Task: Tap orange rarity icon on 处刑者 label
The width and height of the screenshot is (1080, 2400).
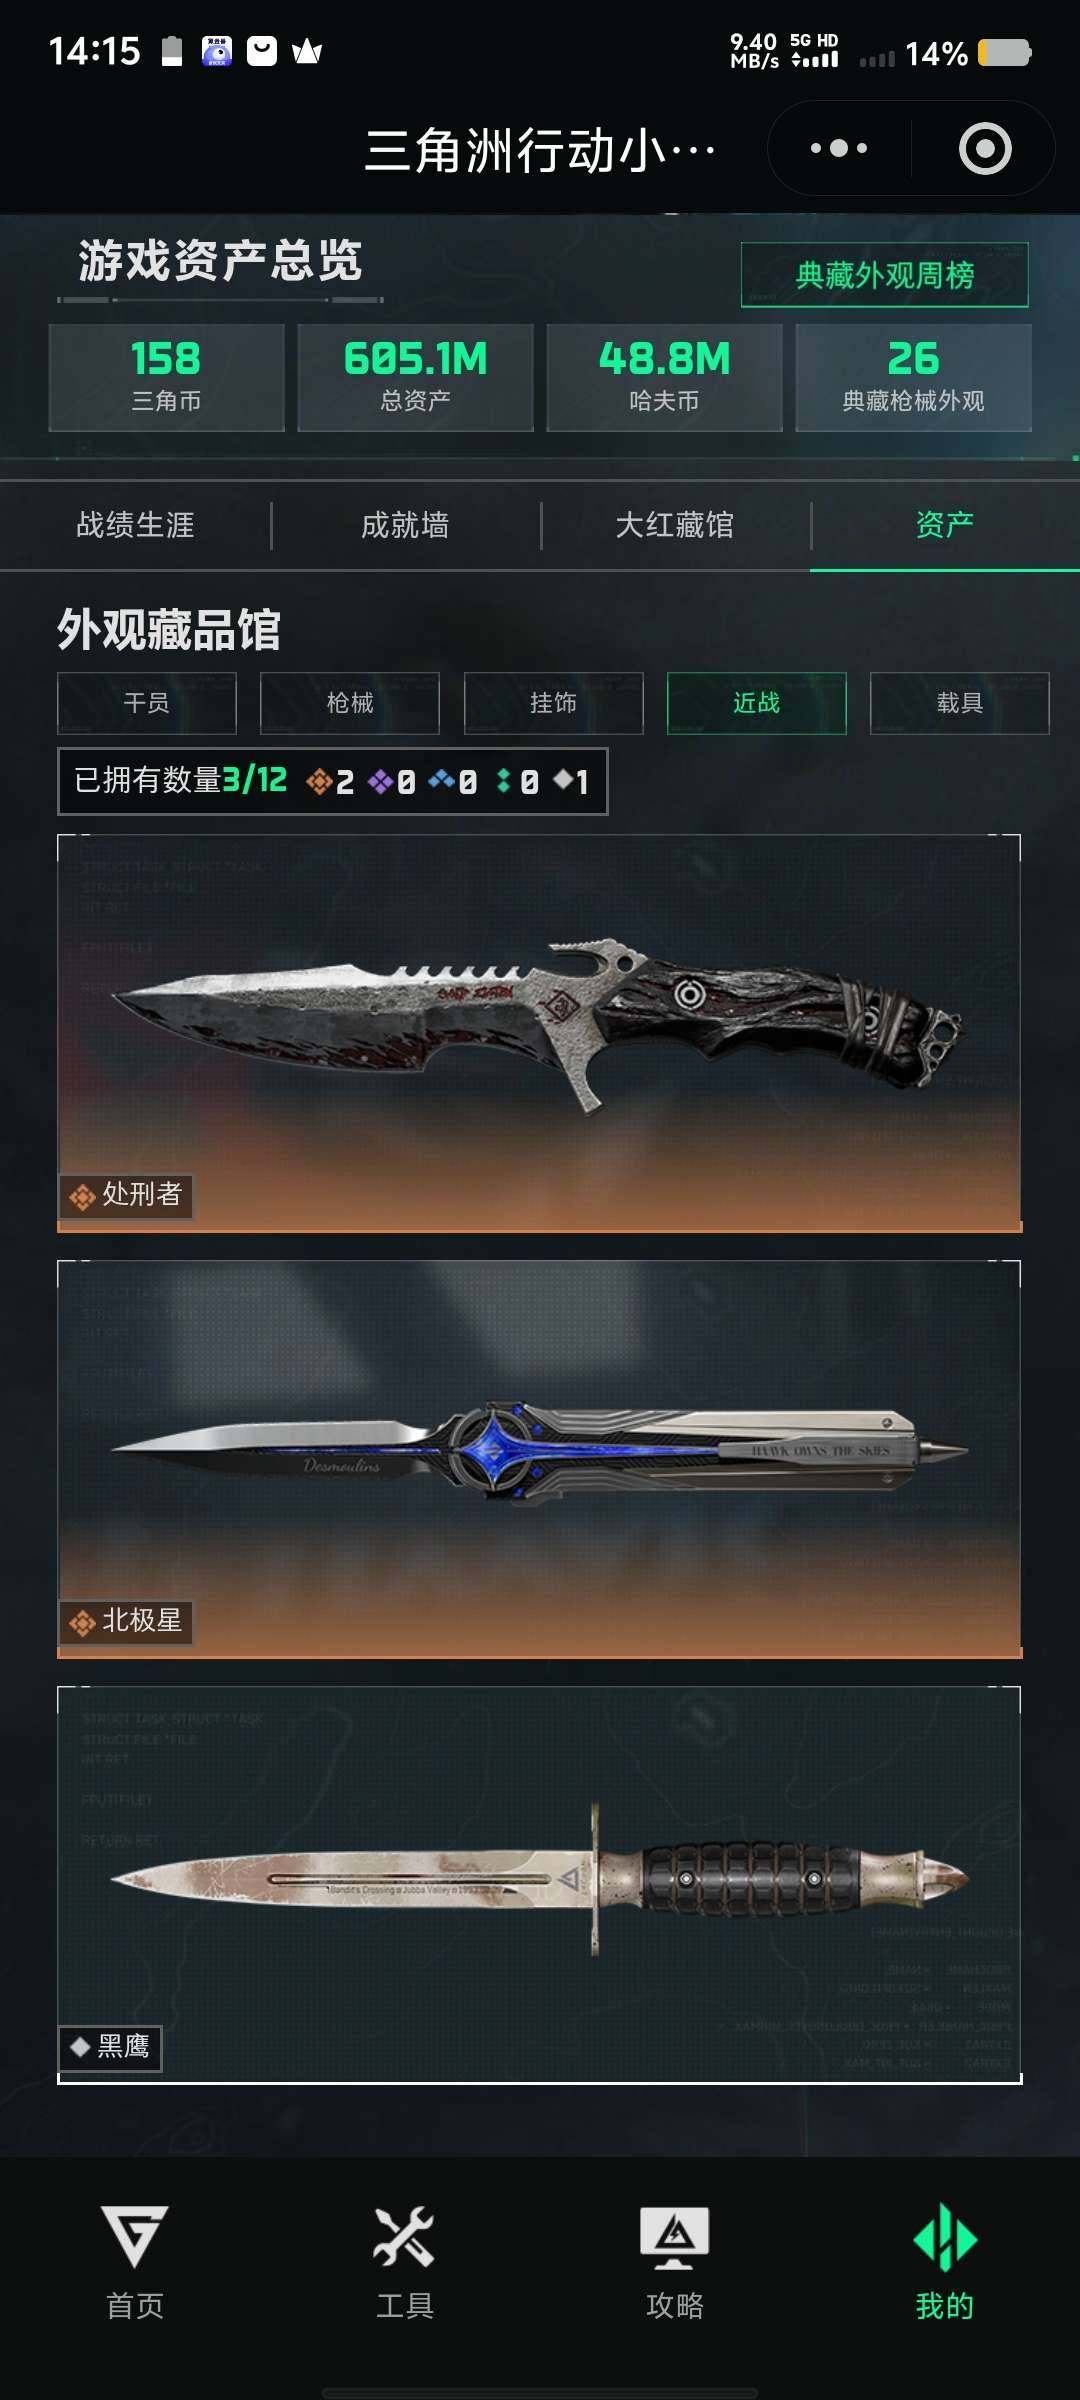Action: (82, 1196)
